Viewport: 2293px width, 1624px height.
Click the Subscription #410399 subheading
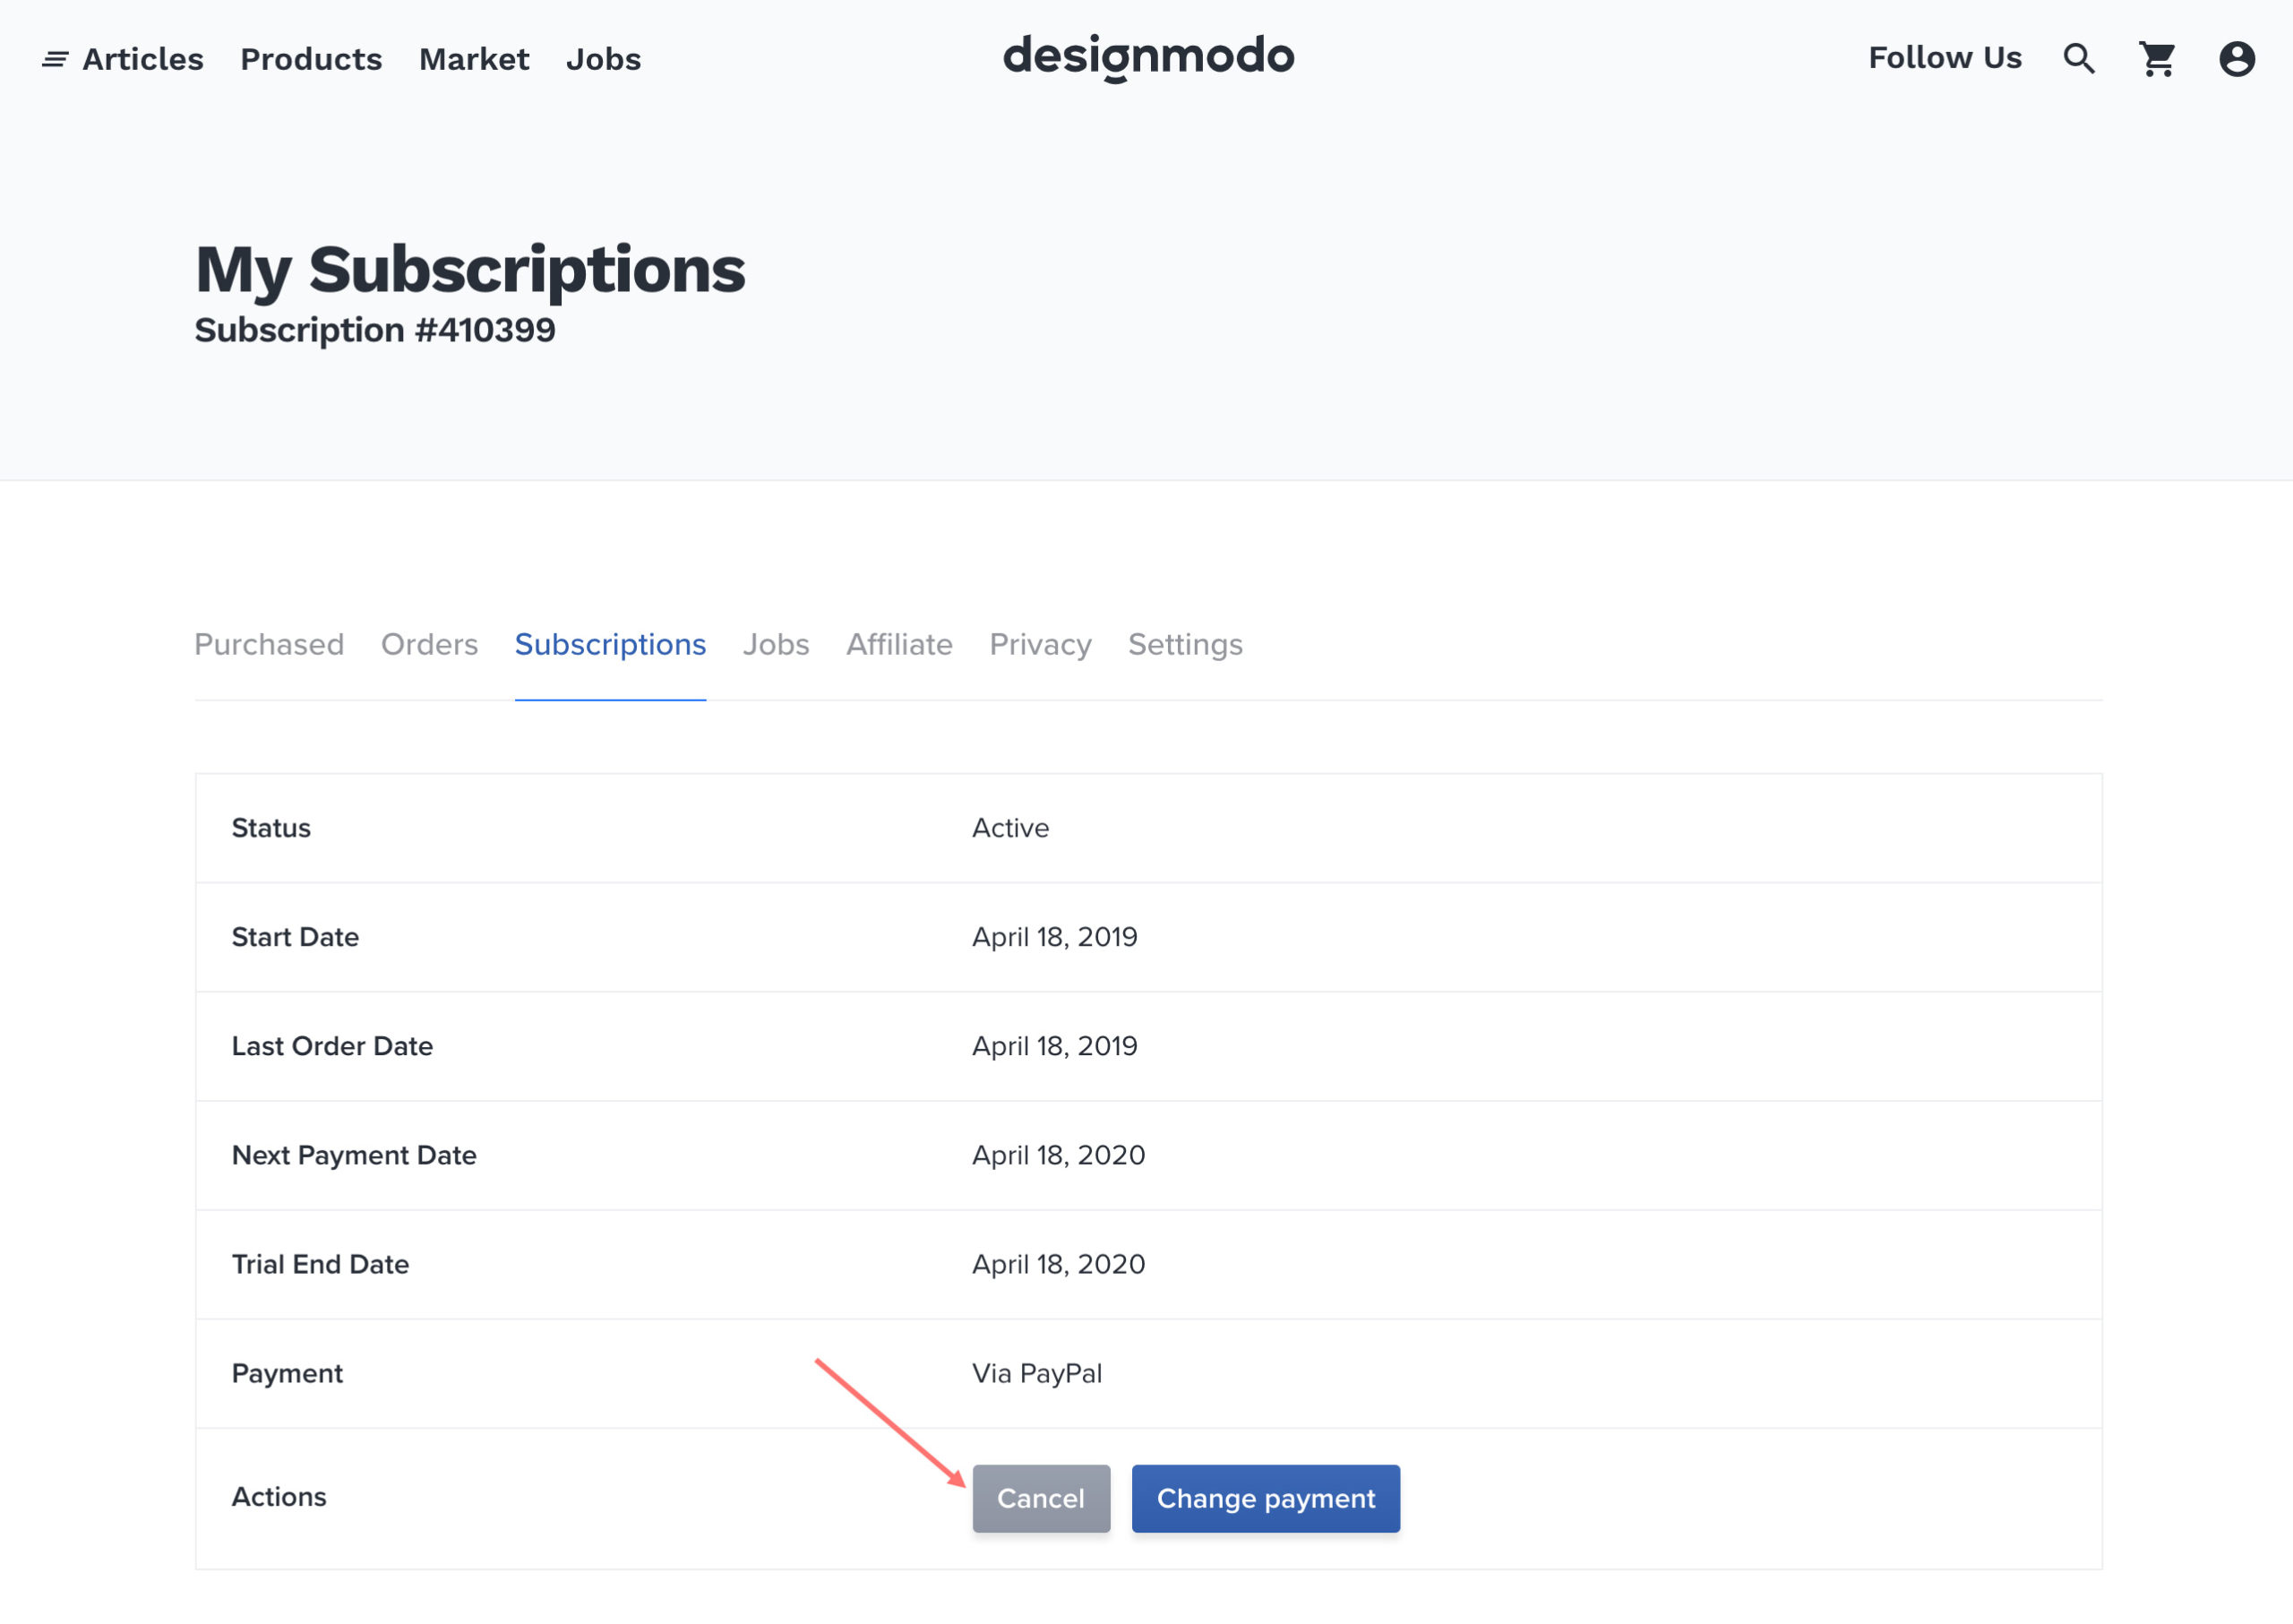pos(374,330)
